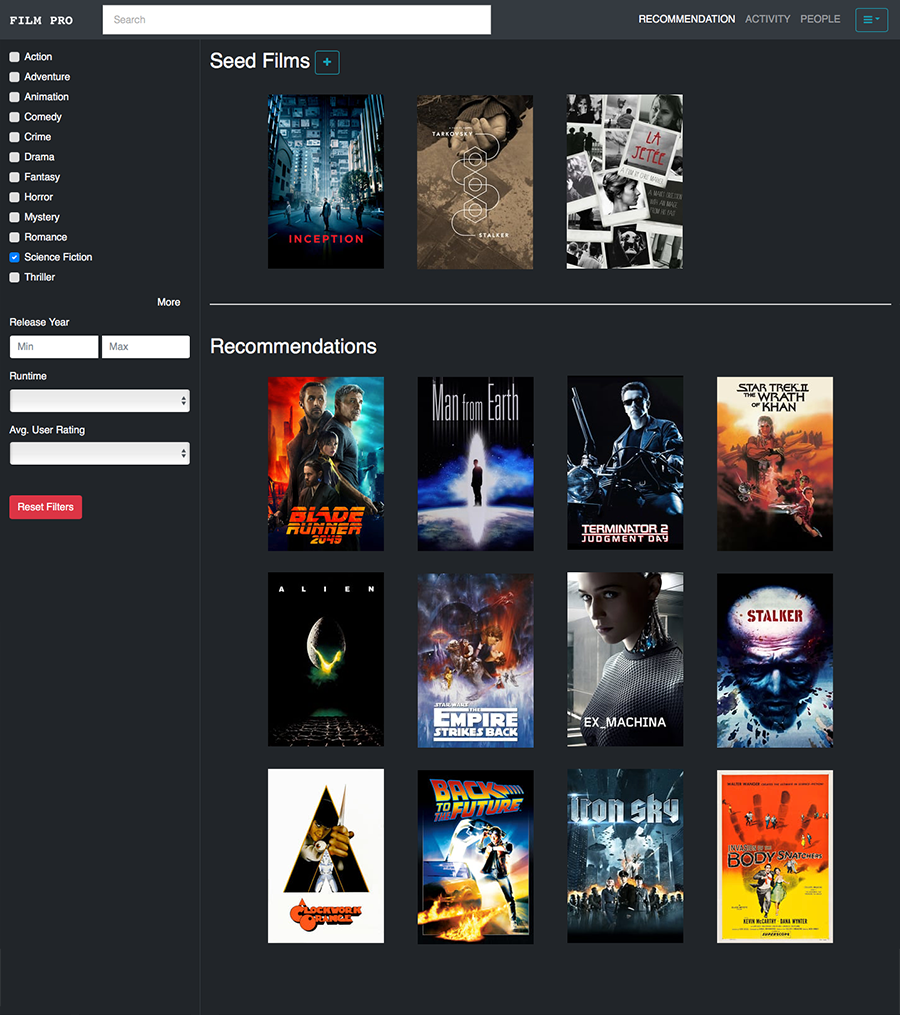Click the Release Year Min field

click(54, 346)
